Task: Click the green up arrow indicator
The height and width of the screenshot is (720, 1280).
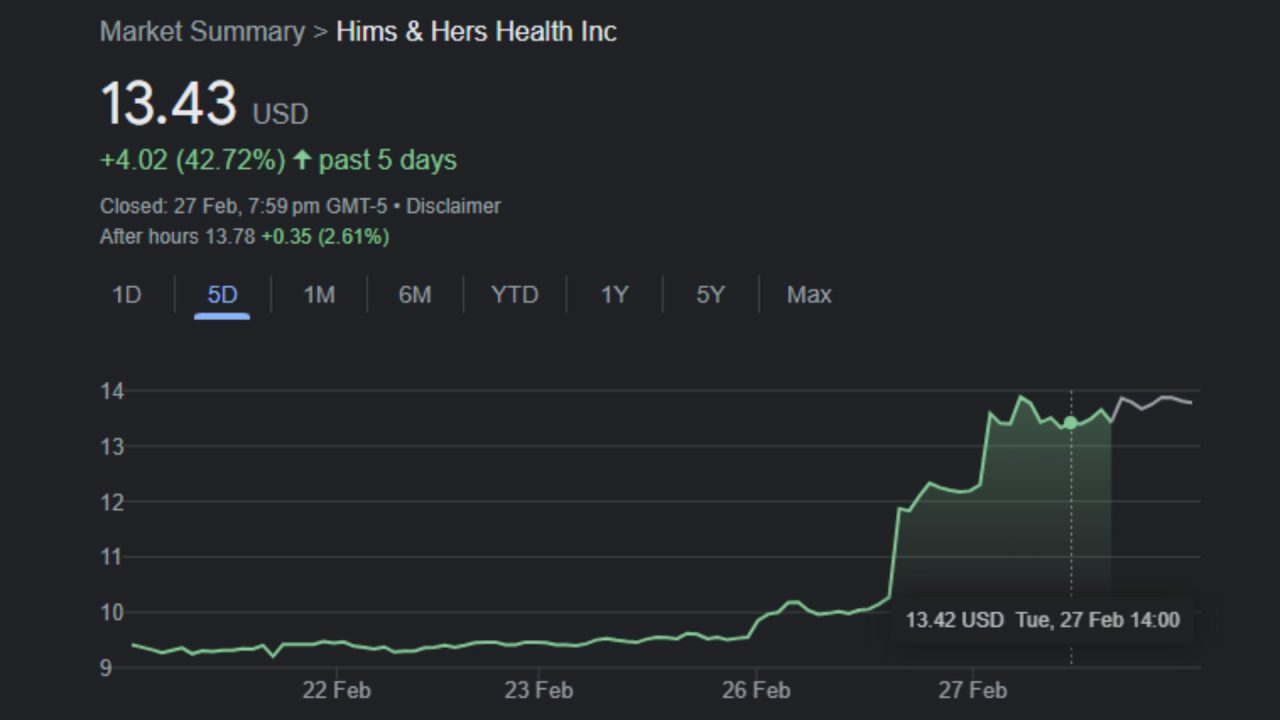Action: [x=302, y=160]
